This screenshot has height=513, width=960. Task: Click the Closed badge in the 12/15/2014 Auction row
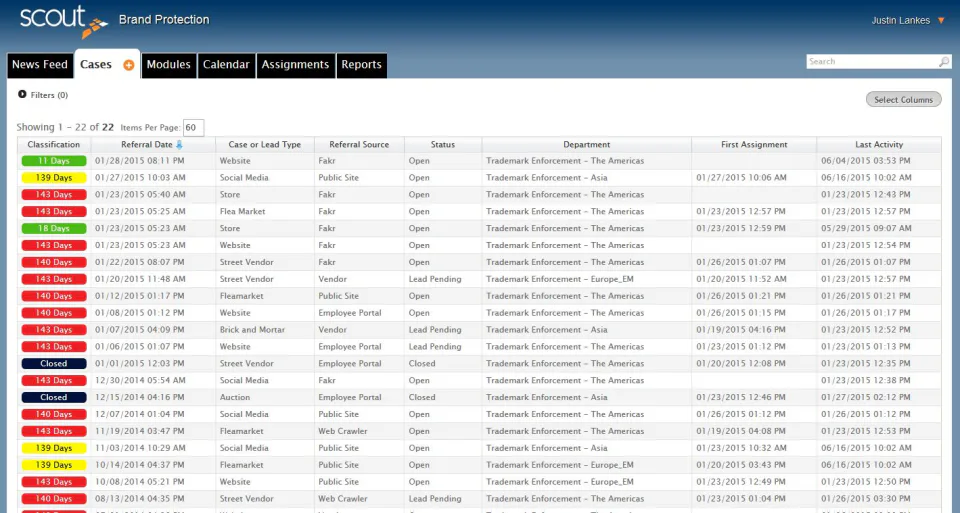point(54,397)
